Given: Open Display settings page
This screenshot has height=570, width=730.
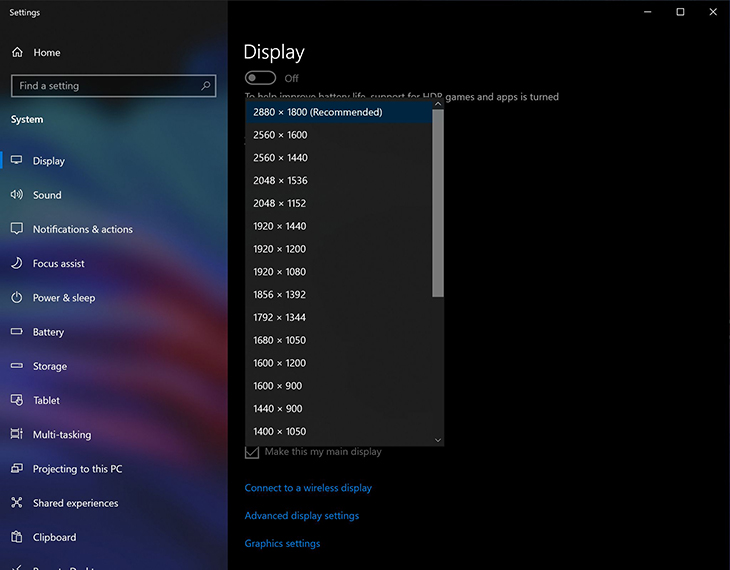Looking at the screenshot, I should coord(114,161).
